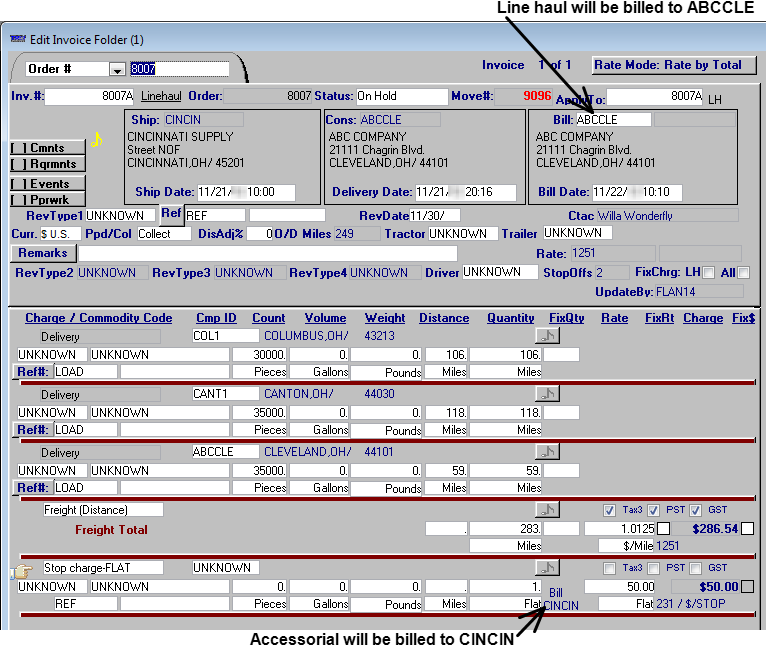Click the Events button

pos(47,184)
